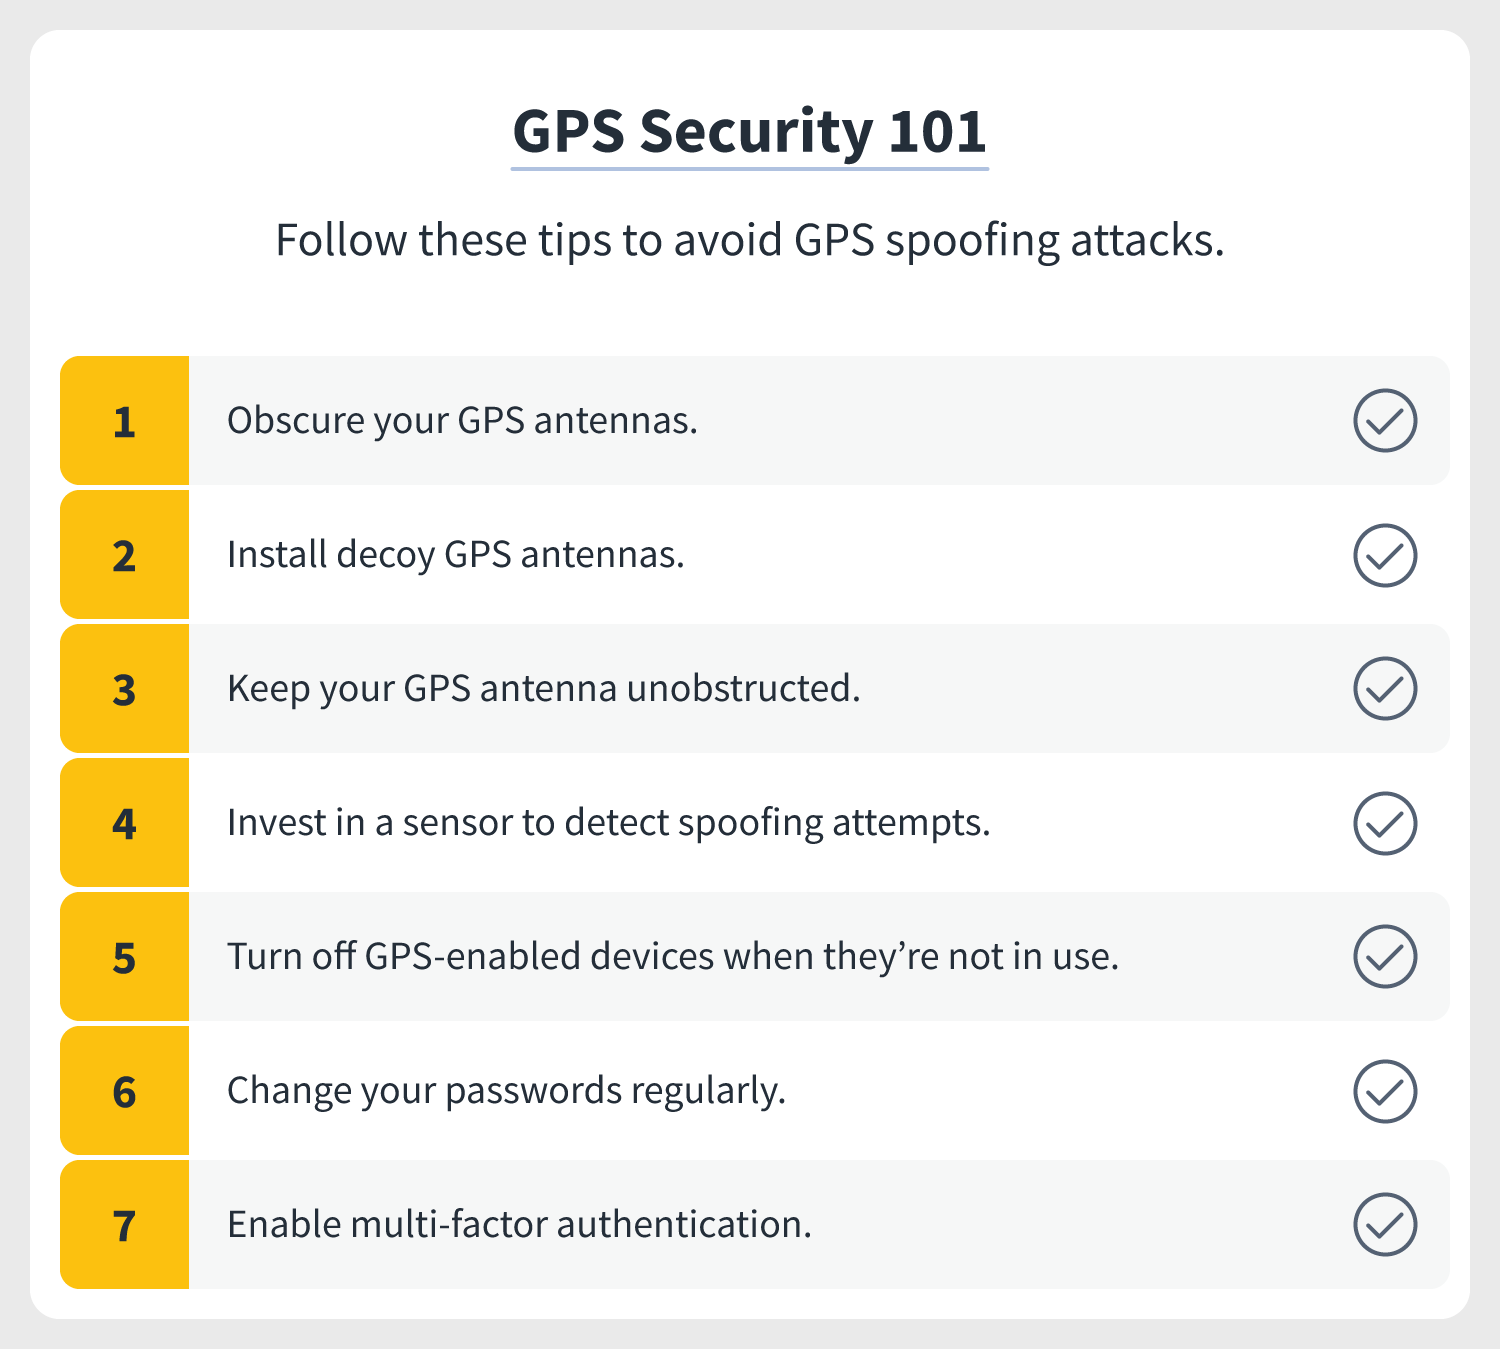Click checkmark icon for Obscure your GPS antennas
This screenshot has width=1500, height=1349.
[x=1385, y=421]
